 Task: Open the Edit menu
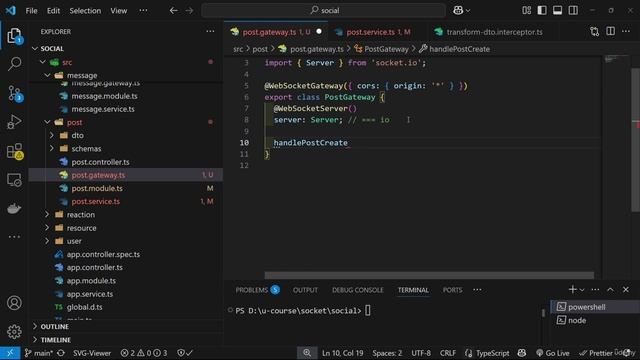tap(53, 11)
